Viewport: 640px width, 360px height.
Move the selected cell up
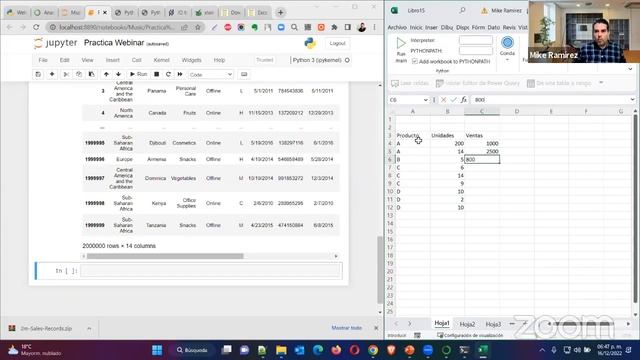click(x=106, y=74)
